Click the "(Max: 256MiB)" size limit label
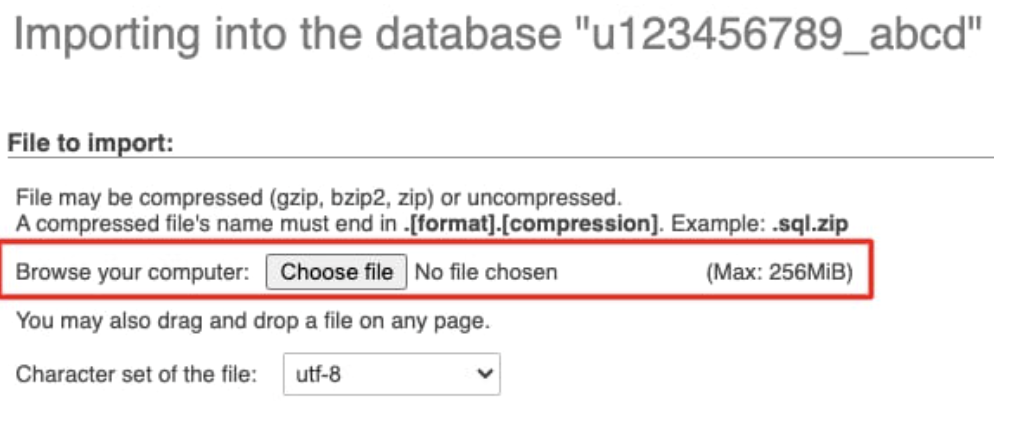Viewport: 1010px width, 434px height. coord(779,272)
